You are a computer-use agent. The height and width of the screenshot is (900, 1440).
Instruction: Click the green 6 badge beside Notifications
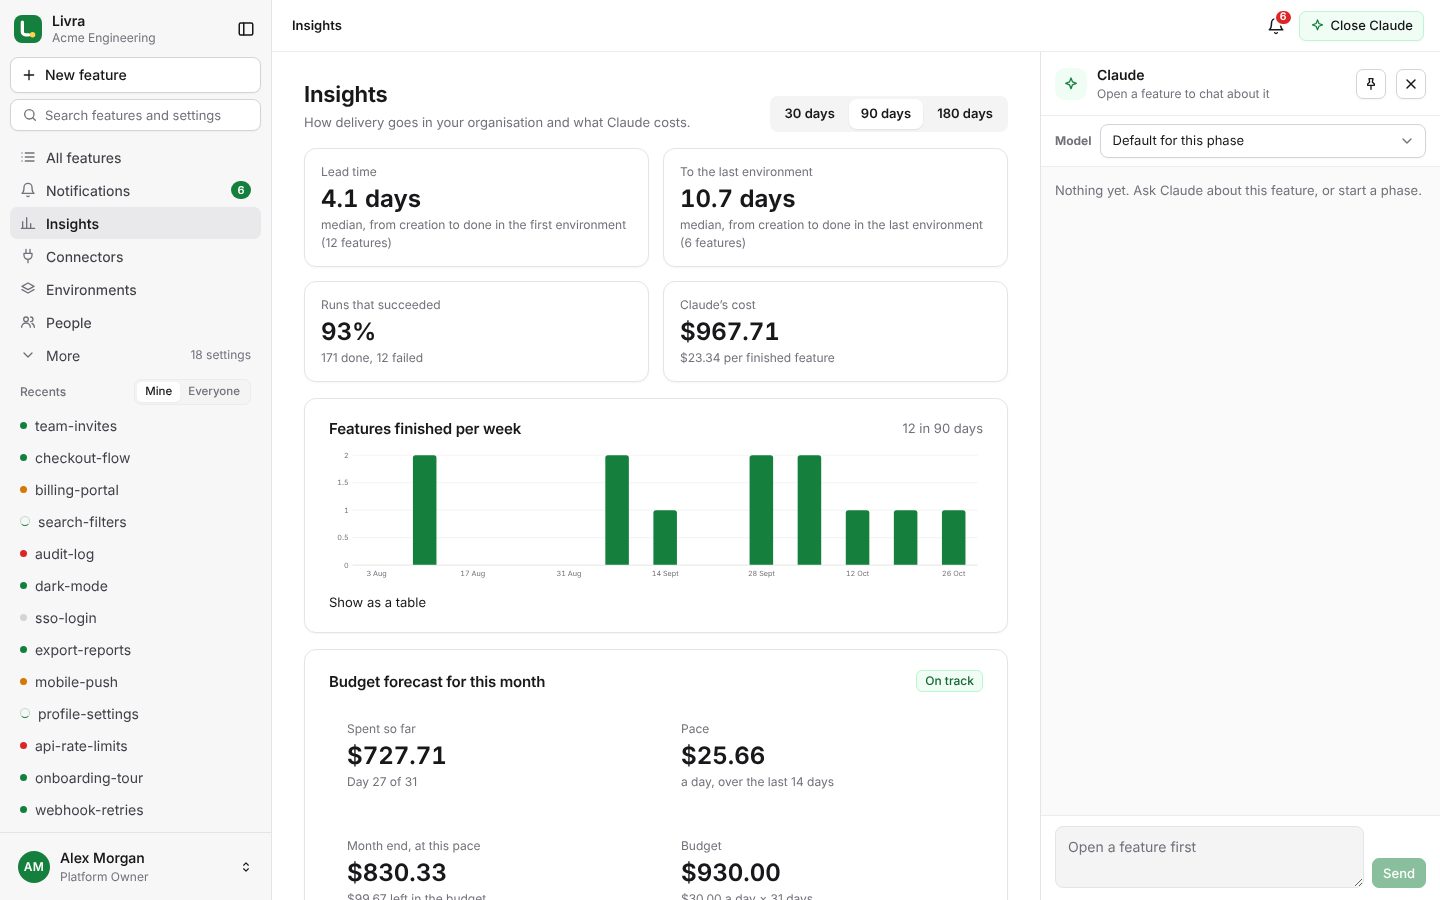point(241,190)
